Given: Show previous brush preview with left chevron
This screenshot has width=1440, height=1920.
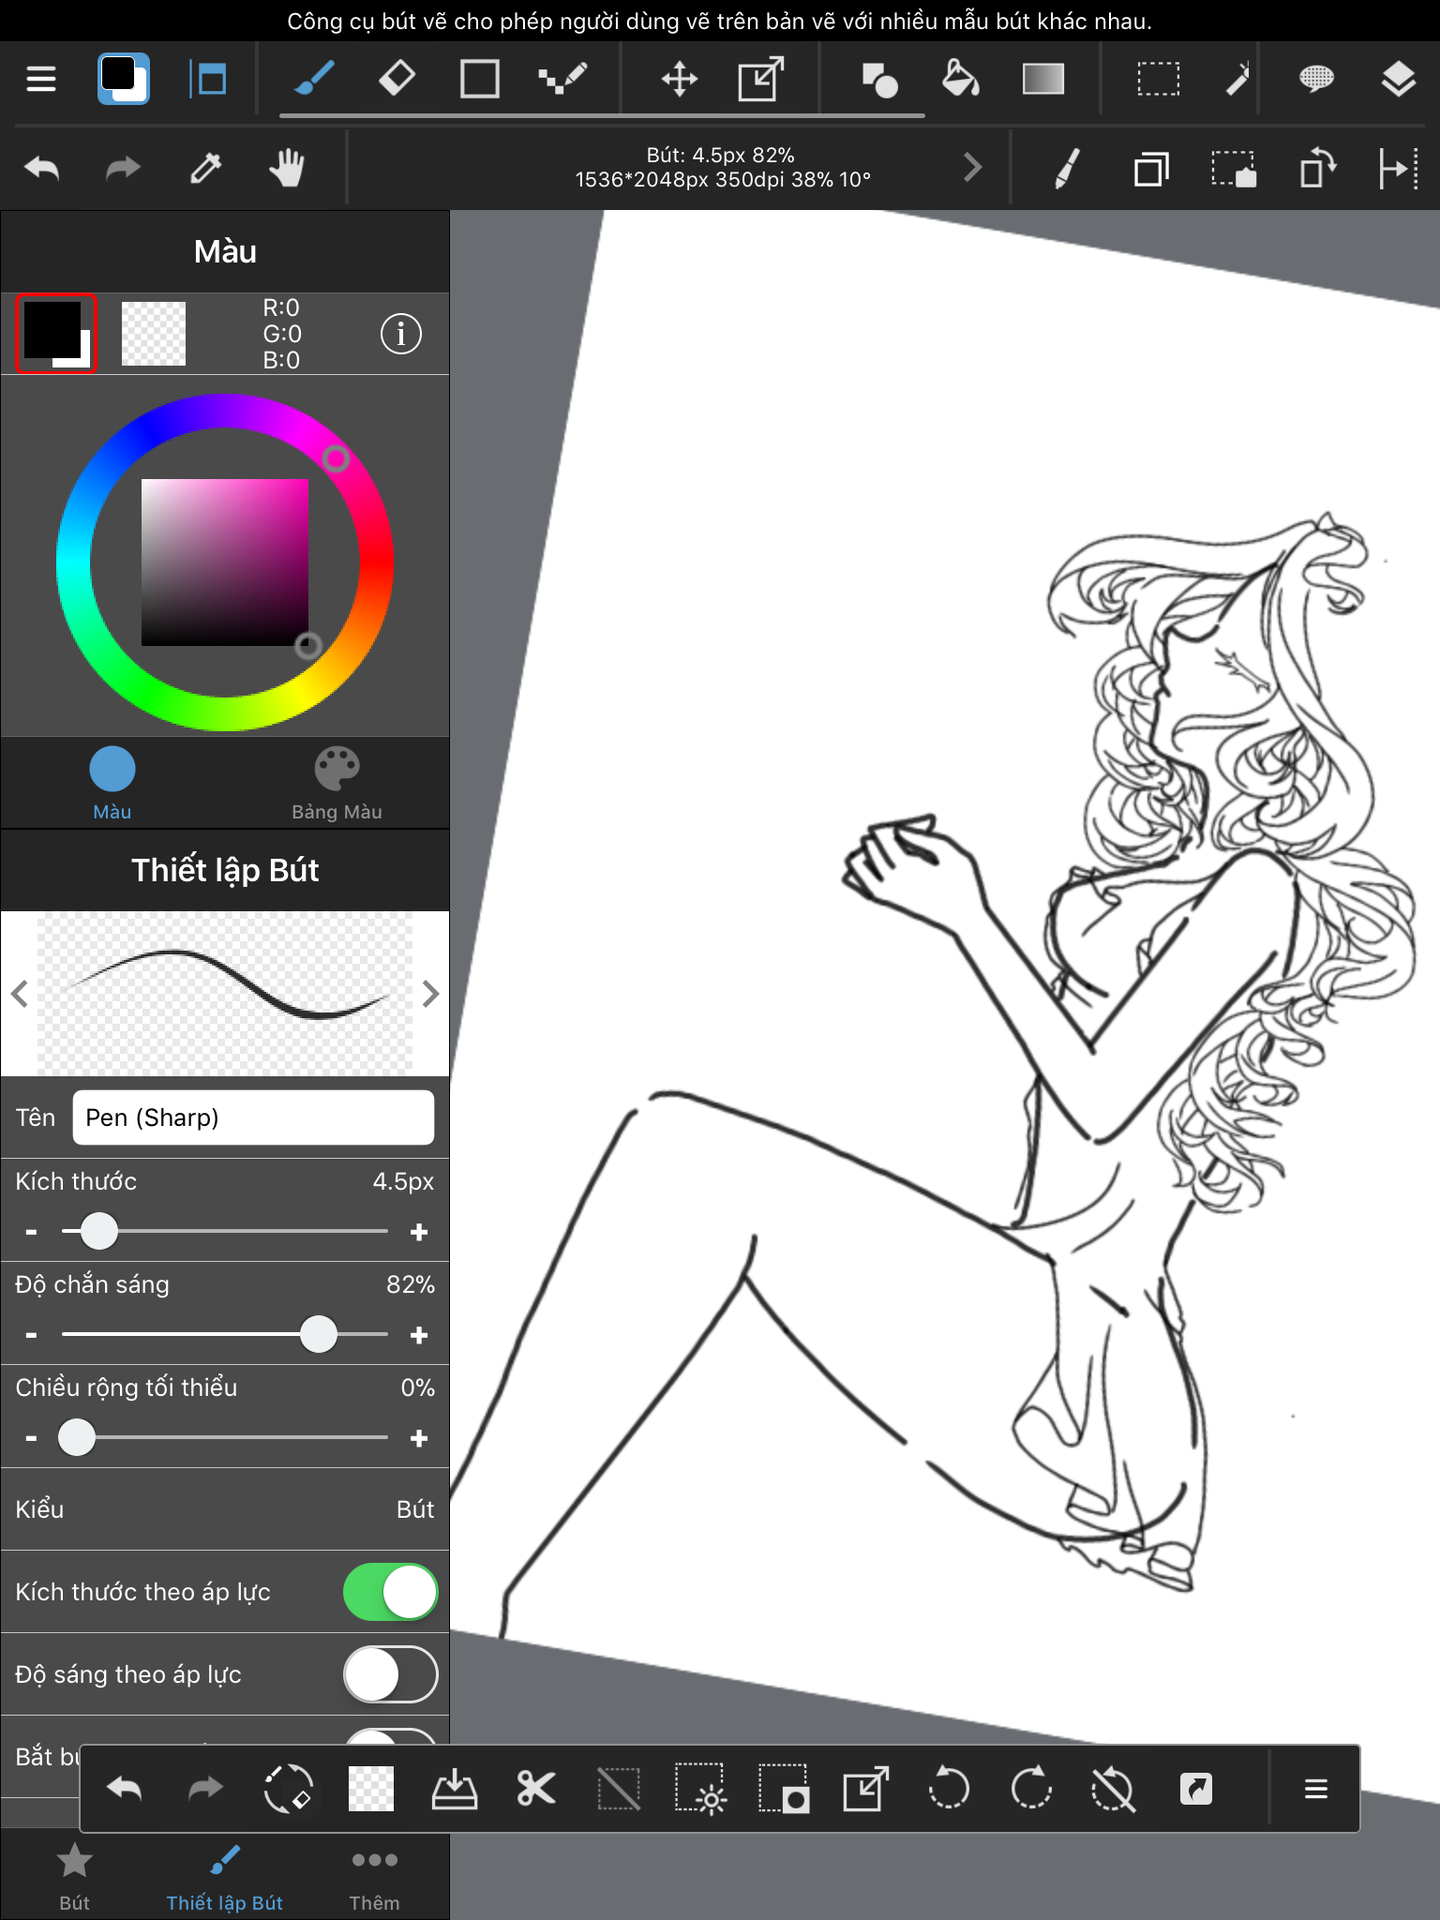Looking at the screenshot, I should (19, 994).
